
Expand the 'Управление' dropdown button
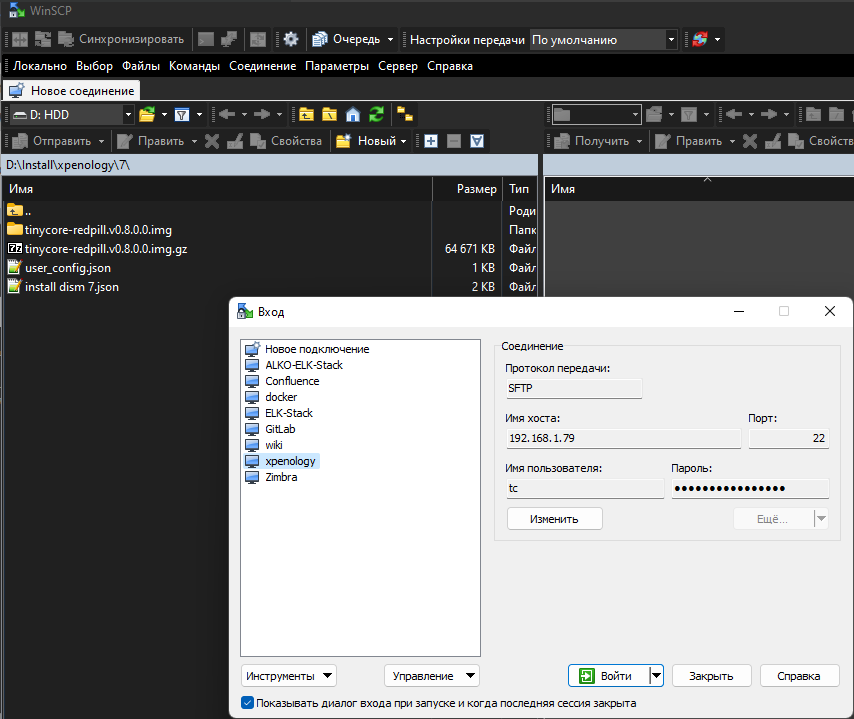tap(431, 676)
